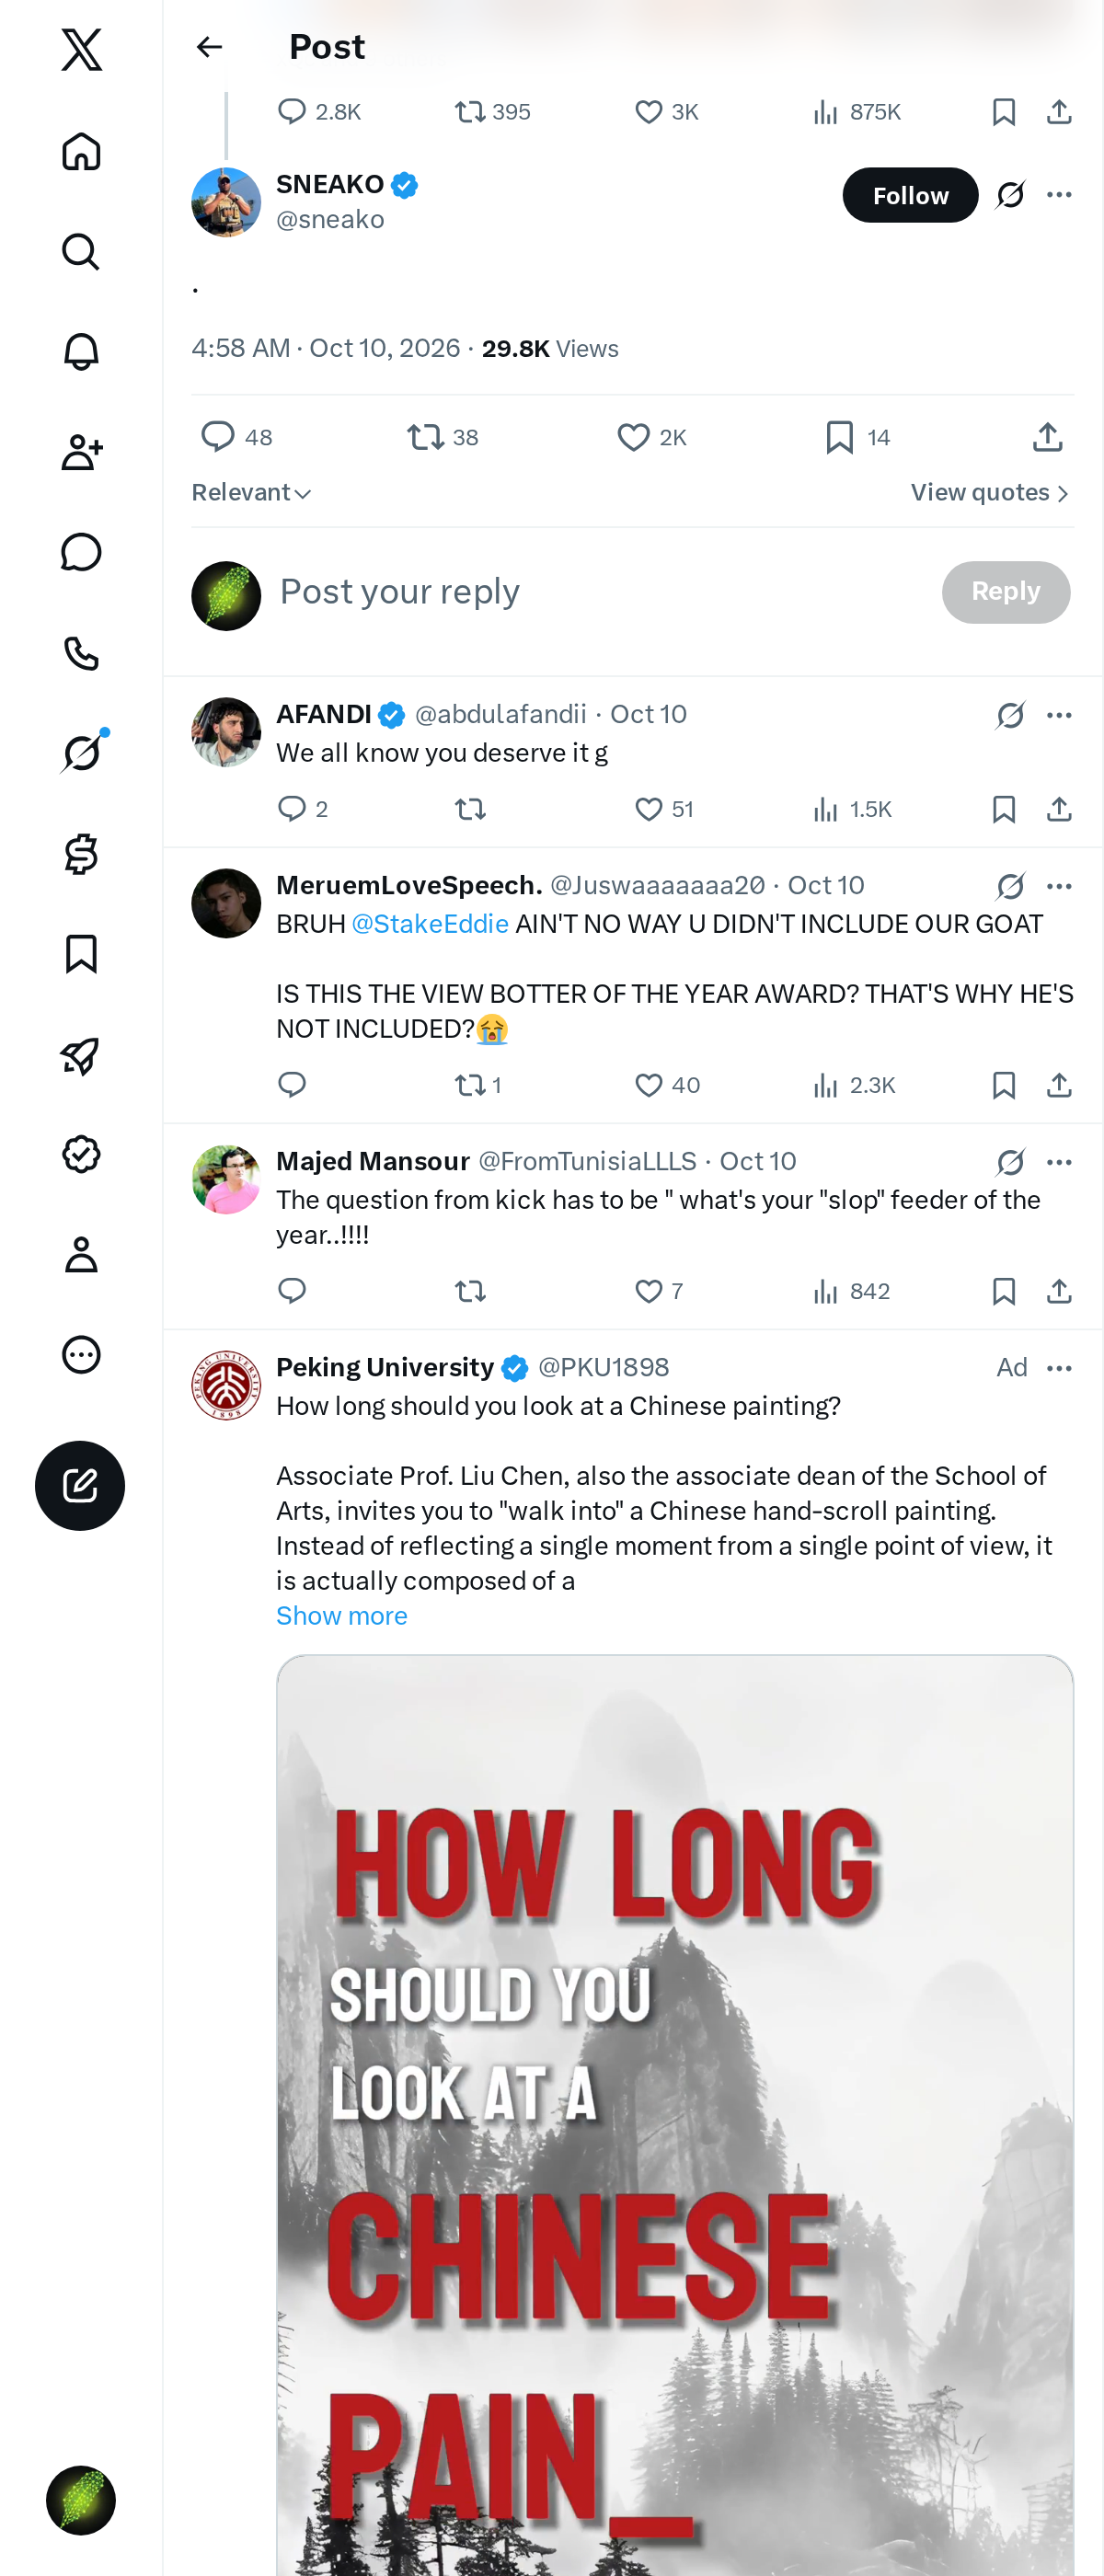The width and height of the screenshot is (1104, 2576).
Task: Open the Grok icon in the sidebar
Action: coord(81,752)
